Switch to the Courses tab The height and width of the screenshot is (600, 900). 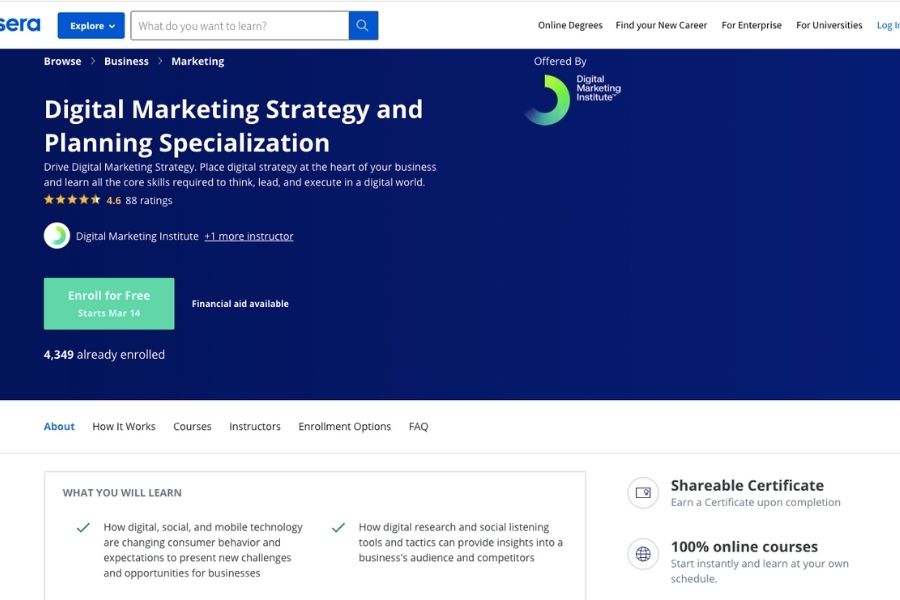tap(192, 427)
